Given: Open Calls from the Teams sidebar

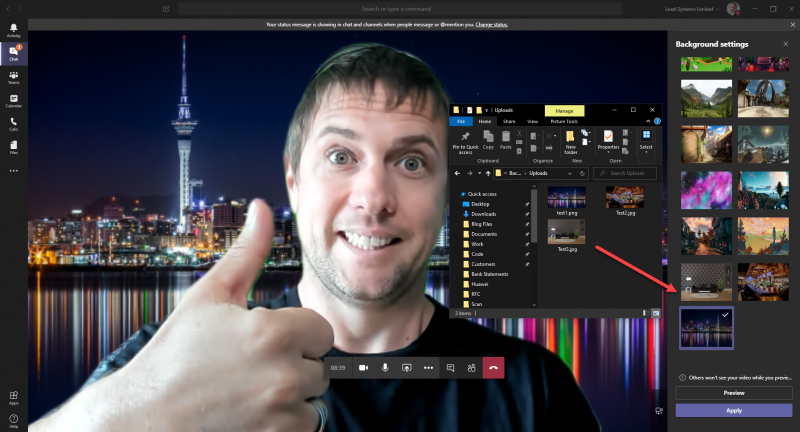Looking at the screenshot, I should (14, 124).
